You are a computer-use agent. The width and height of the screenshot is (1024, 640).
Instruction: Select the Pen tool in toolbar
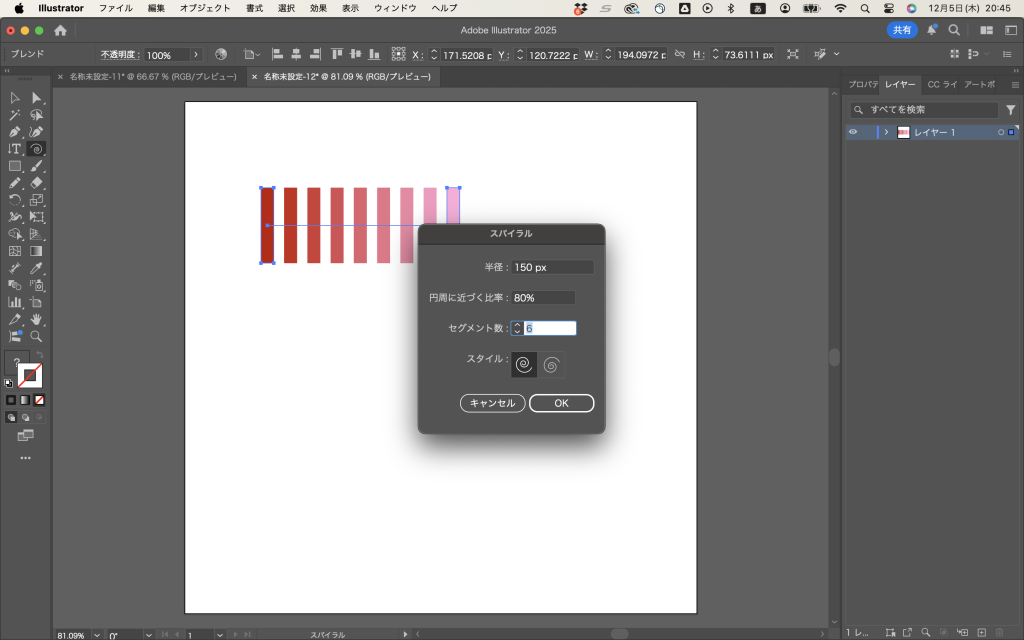coord(15,132)
